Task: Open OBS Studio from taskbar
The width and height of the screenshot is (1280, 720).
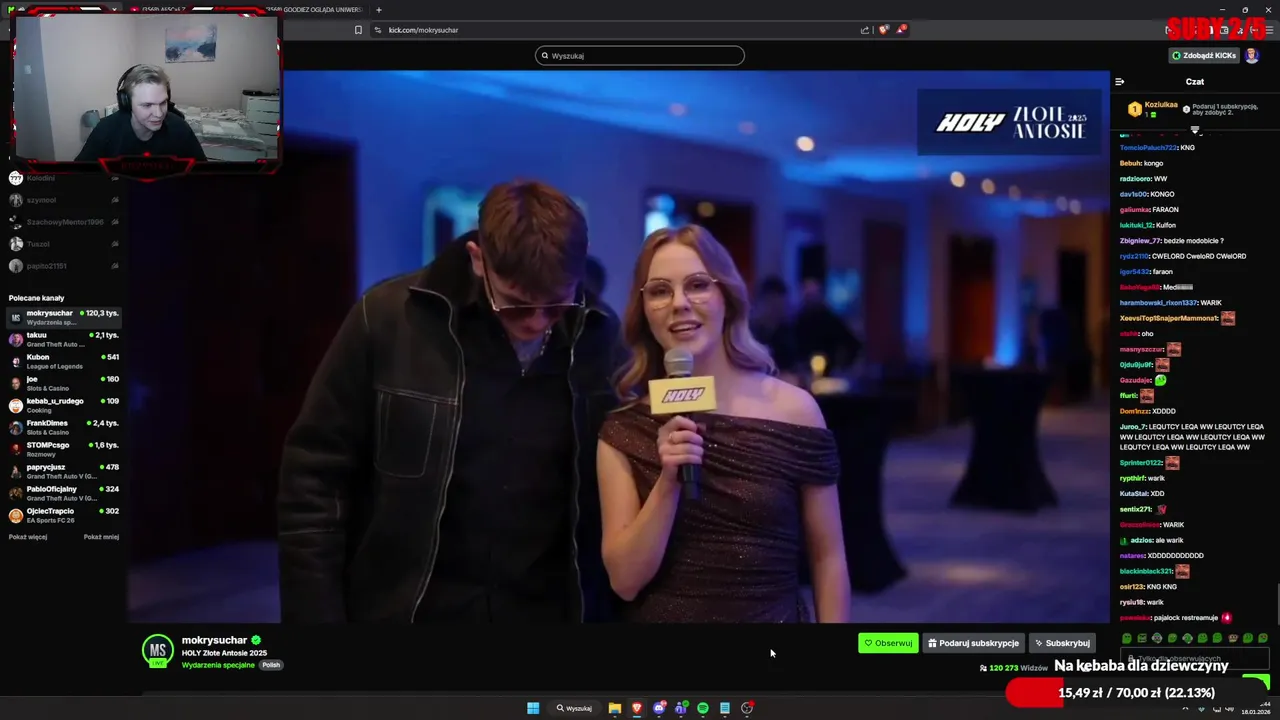Action: tap(747, 708)
